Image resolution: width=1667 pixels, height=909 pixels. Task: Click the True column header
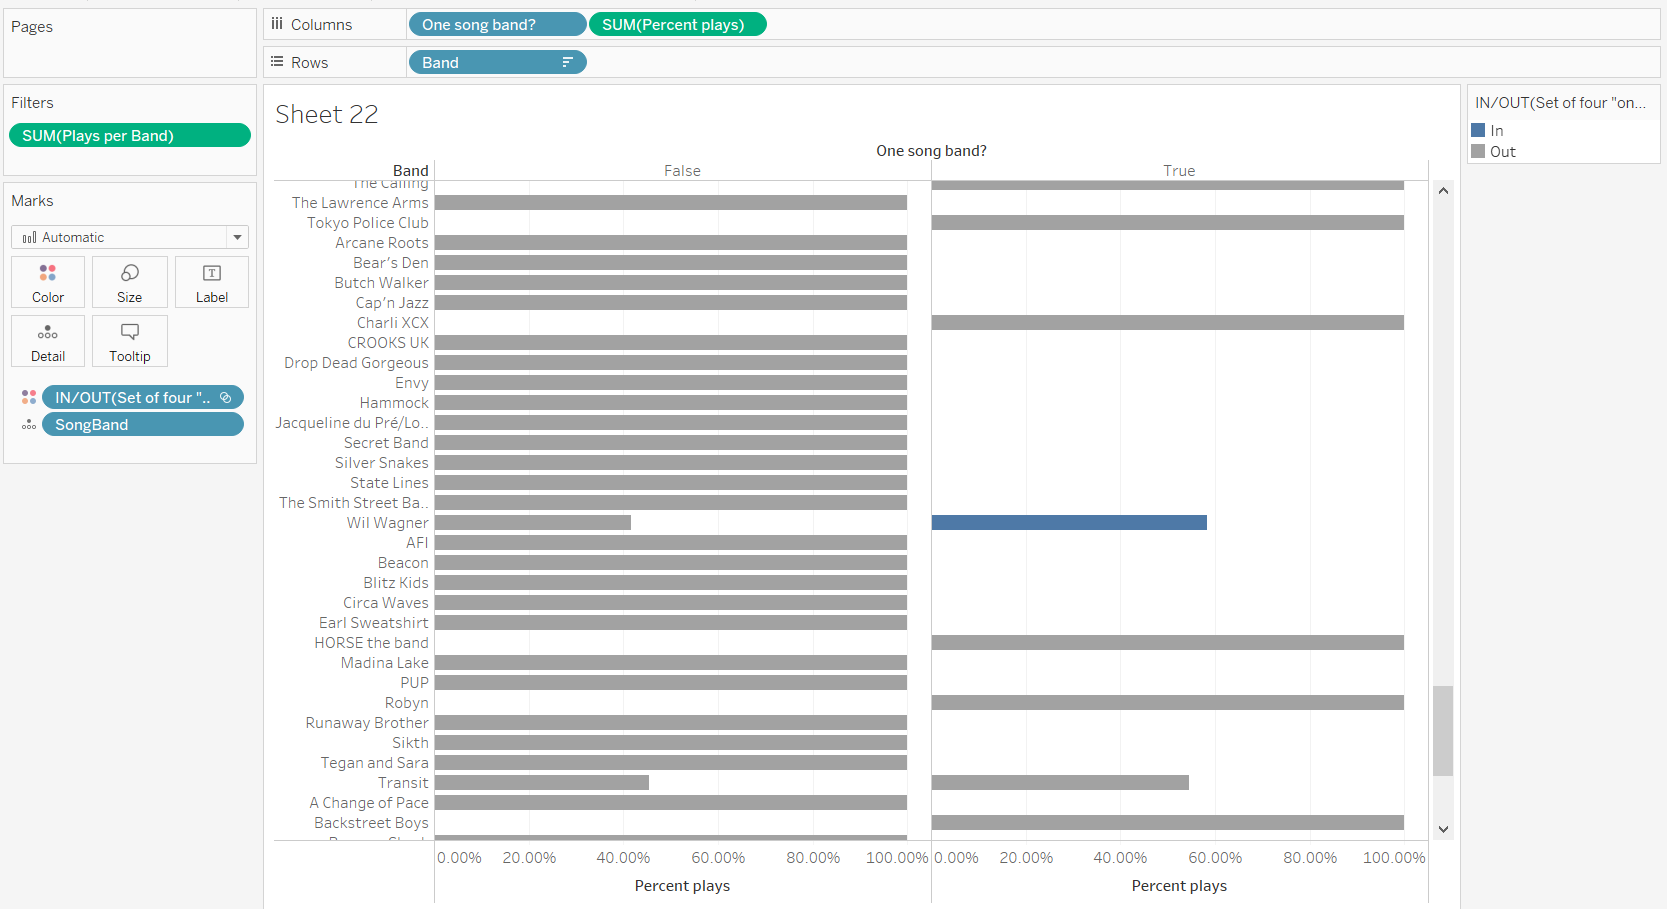(1179, 170)
